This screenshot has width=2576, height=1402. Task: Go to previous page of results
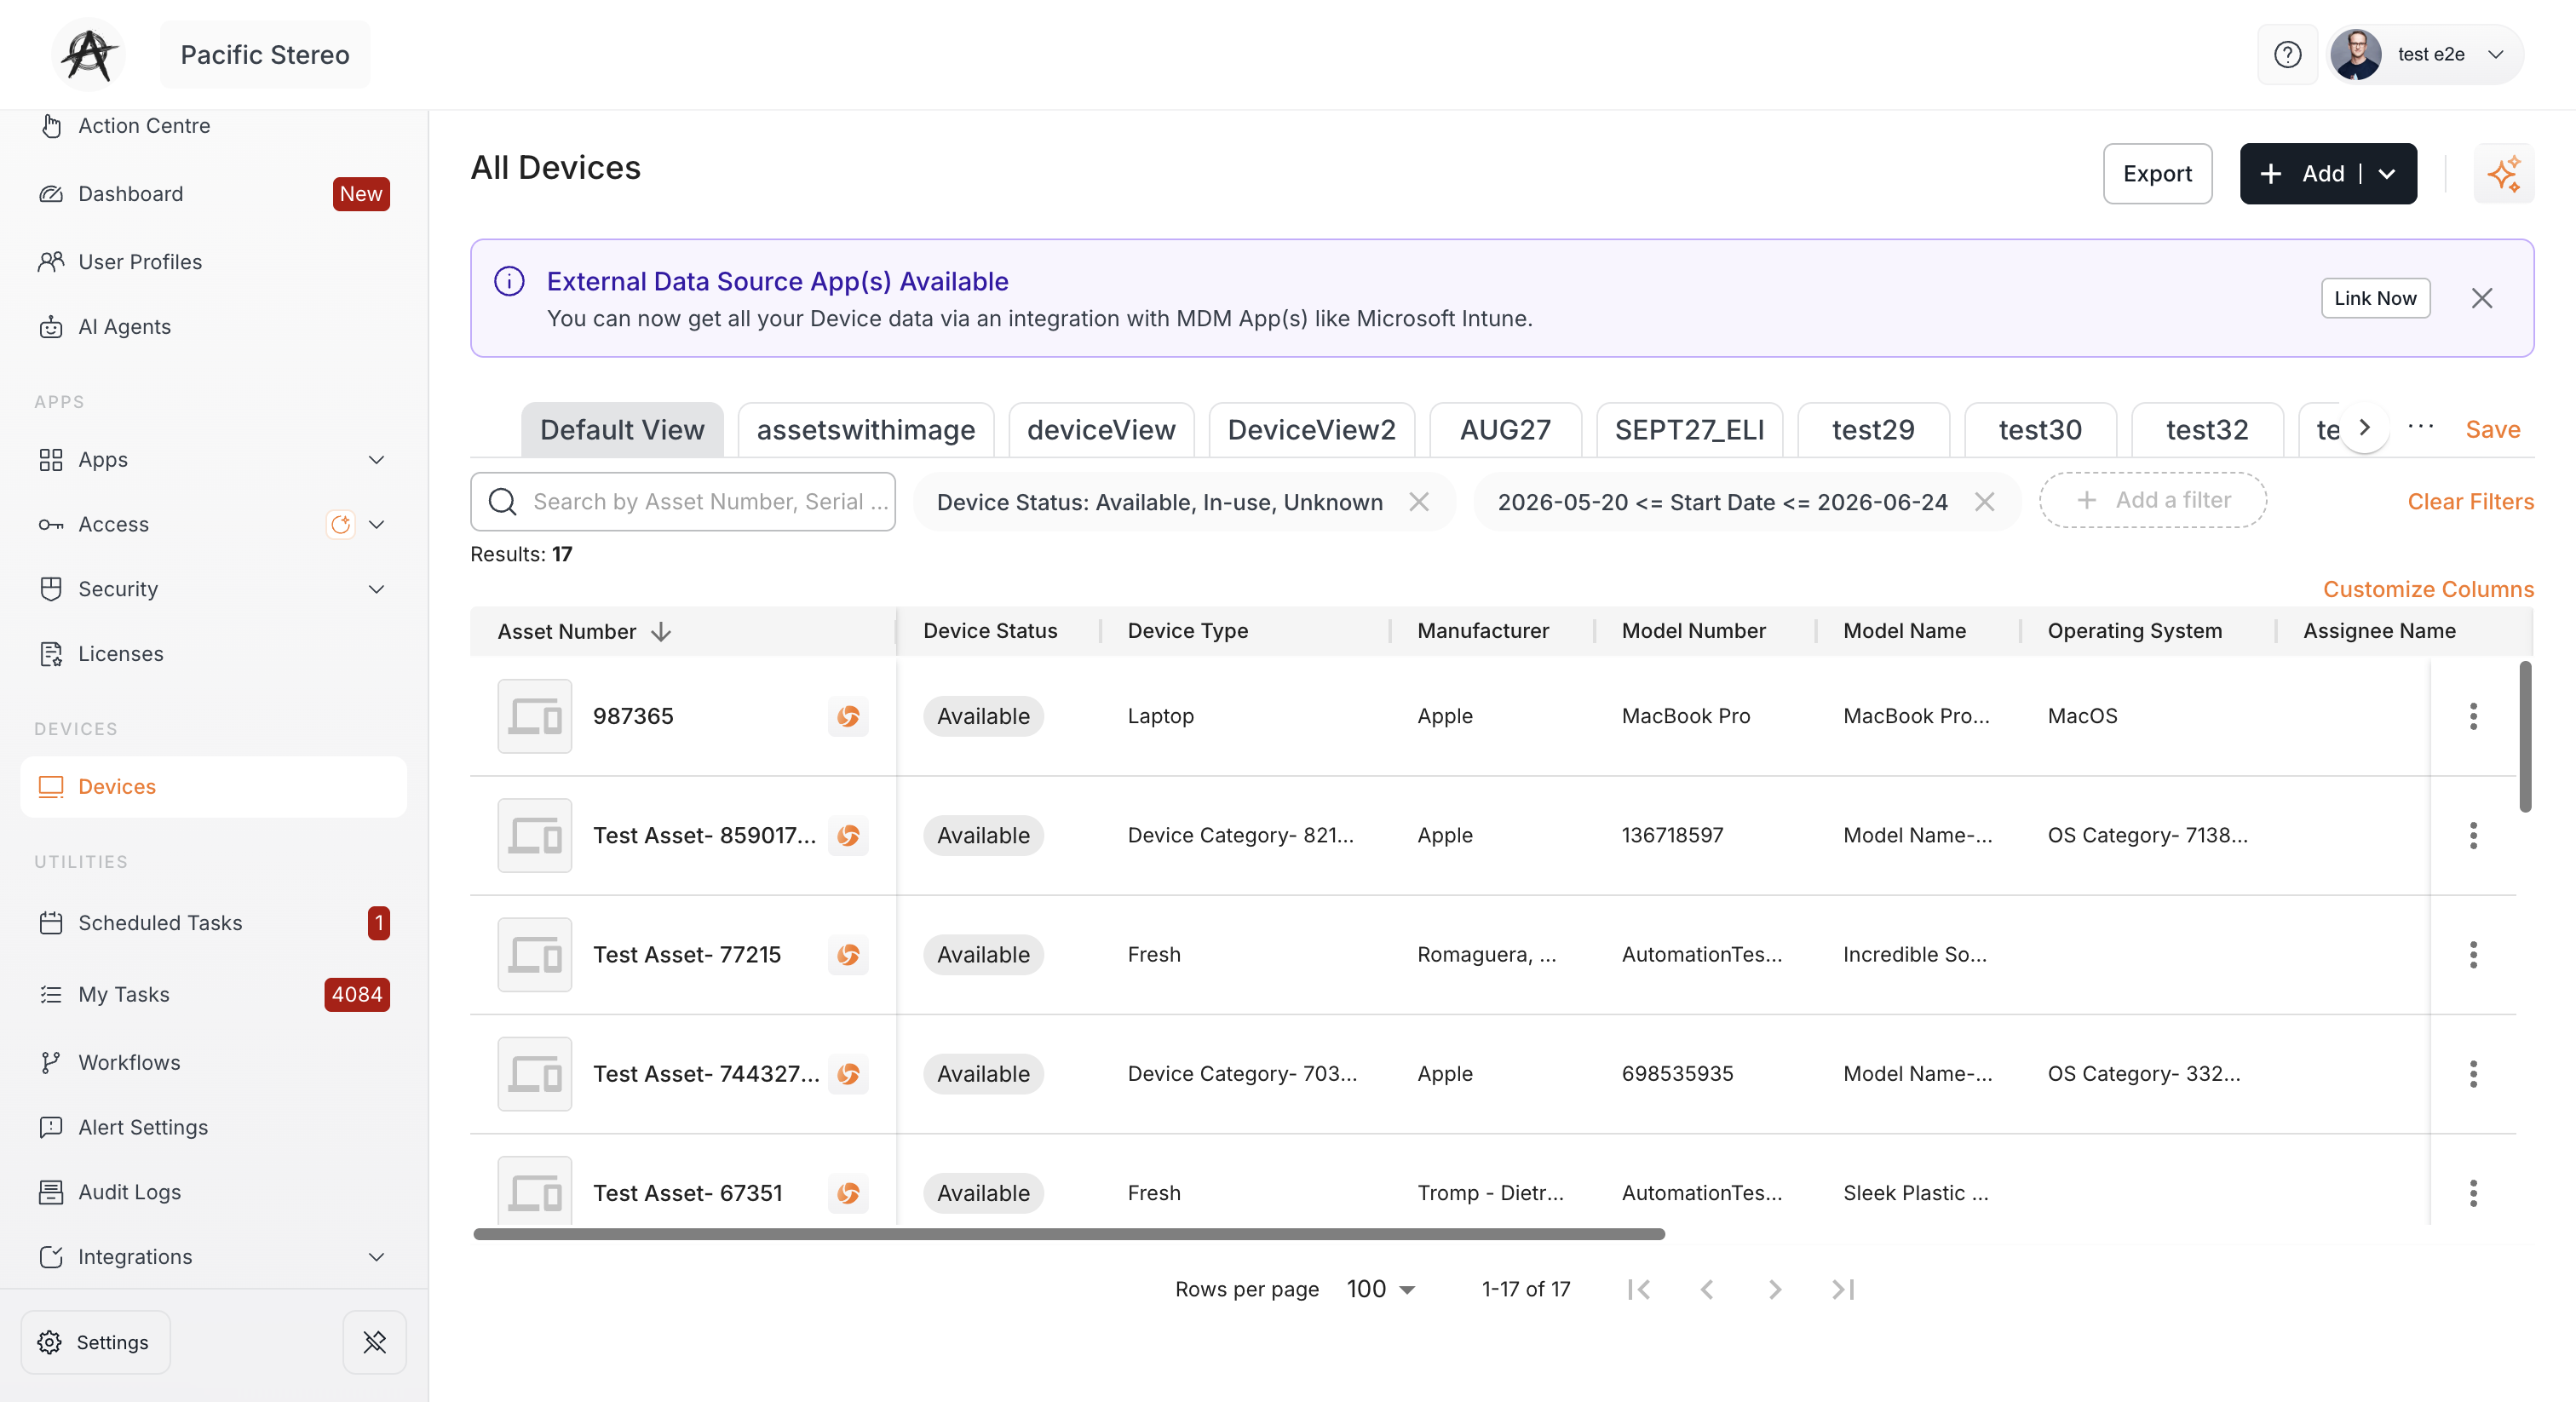(x=1707, y=1290)
